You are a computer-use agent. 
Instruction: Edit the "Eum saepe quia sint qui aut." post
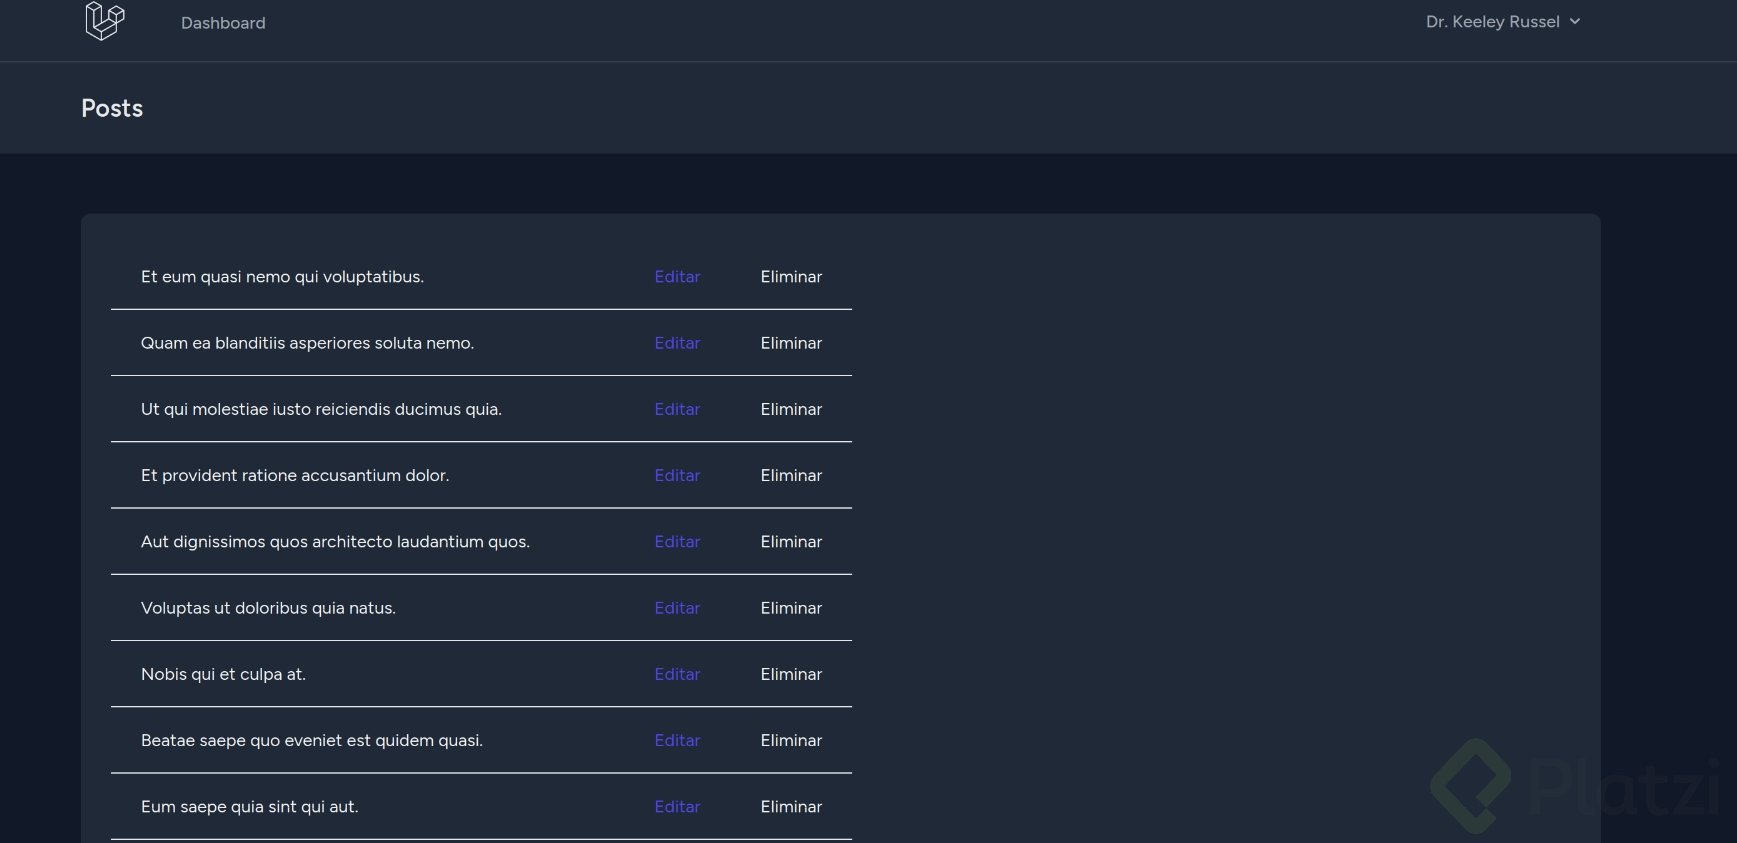(x=677, y=807)
